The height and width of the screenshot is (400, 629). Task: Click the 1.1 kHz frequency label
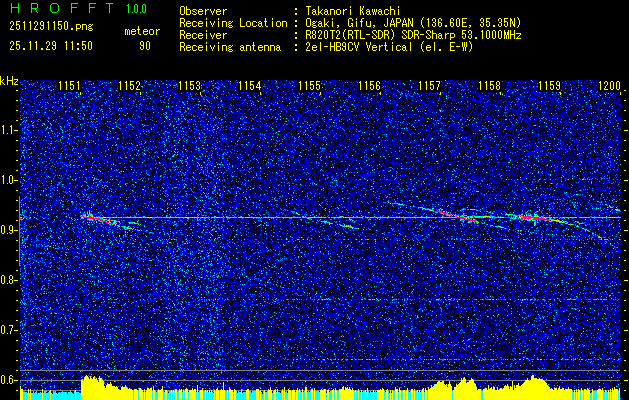coord(9,130)
